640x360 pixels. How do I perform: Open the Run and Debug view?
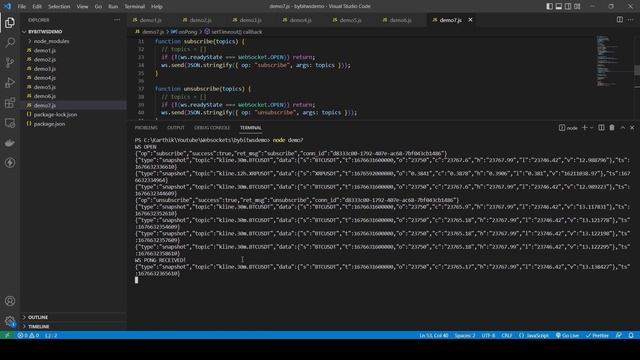tap(10, 82)
